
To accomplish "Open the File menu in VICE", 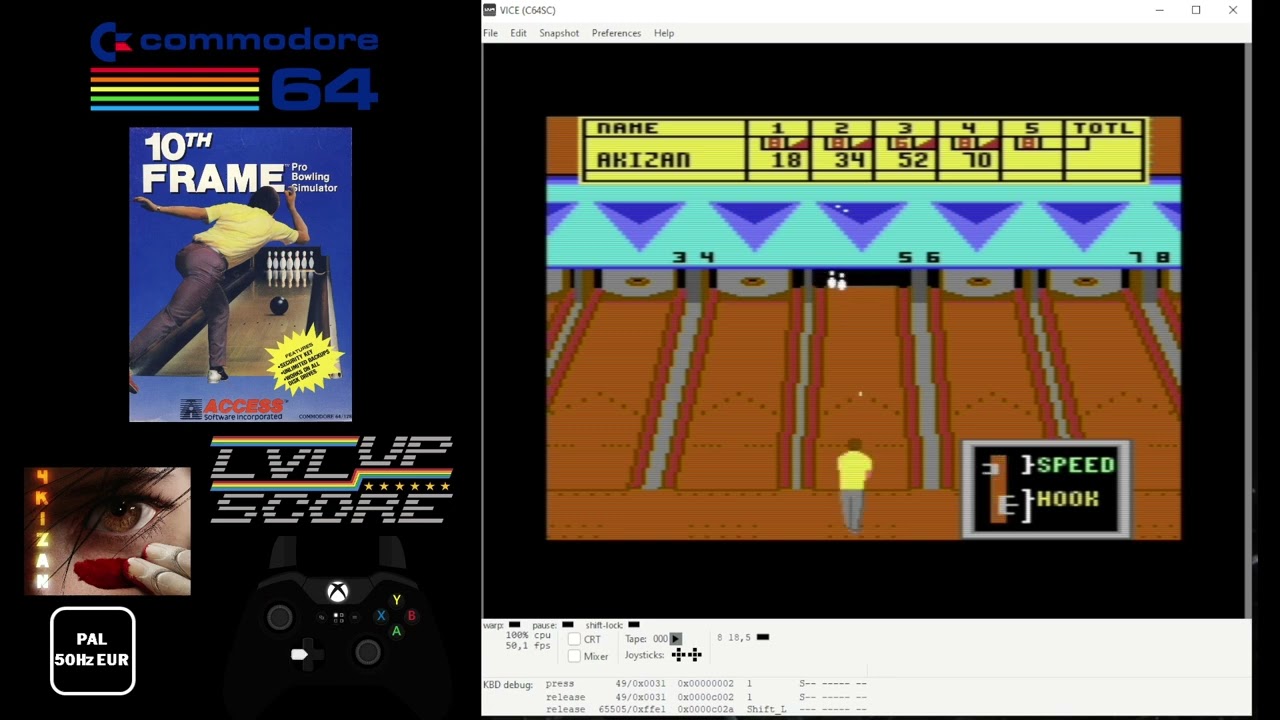I will pyautogui.click(x=490, y=33).
